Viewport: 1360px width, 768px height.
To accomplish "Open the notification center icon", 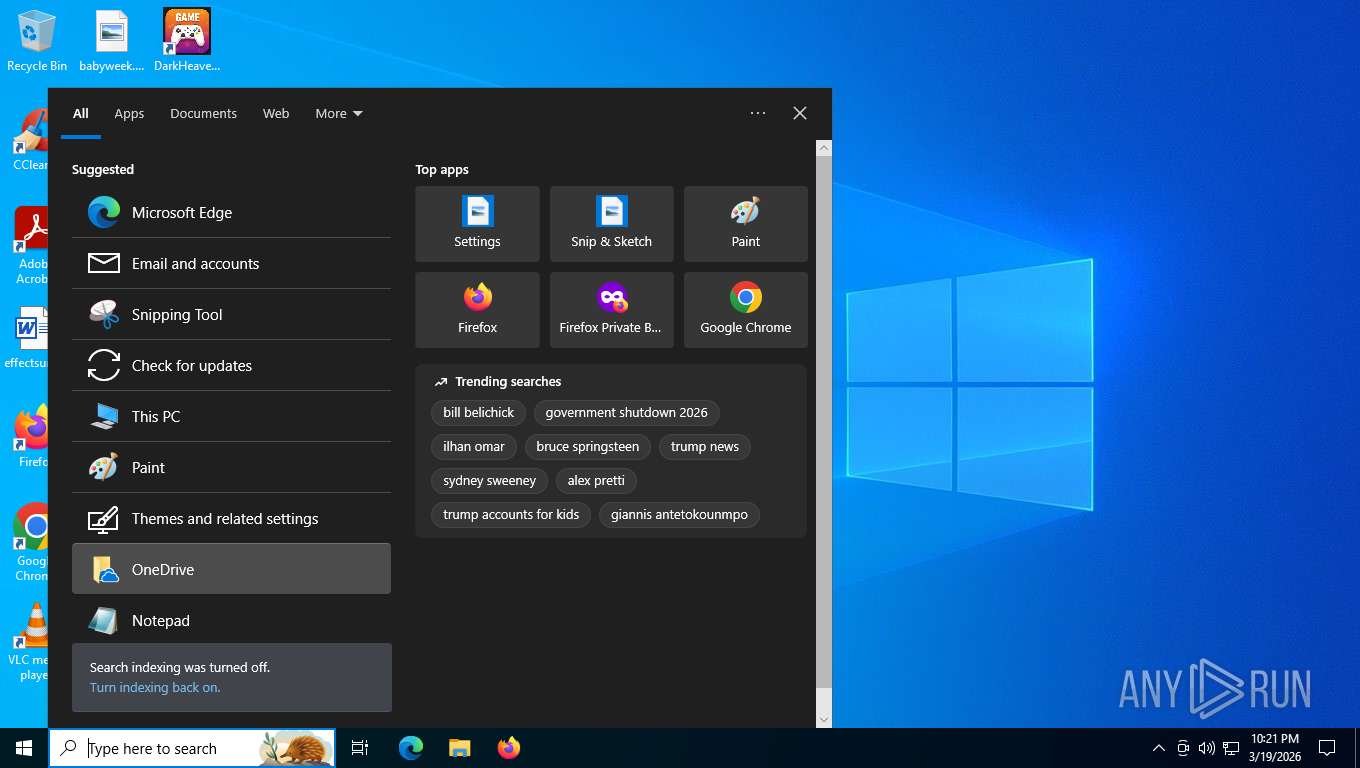I will [x=1327, y=748].
